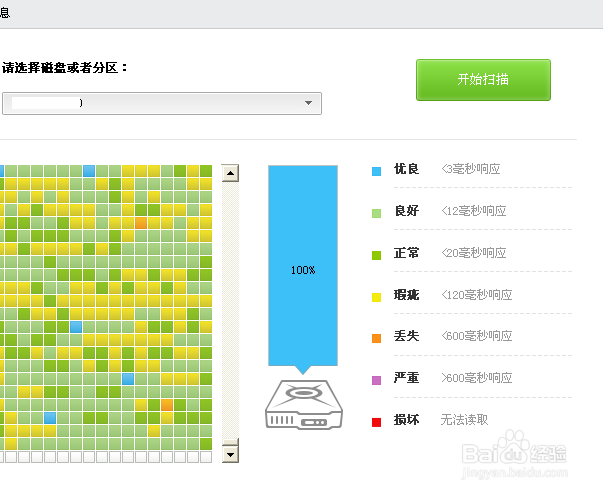603x494 pixels.
Task: Open the disk or partition dropdown
Action: 162,103
